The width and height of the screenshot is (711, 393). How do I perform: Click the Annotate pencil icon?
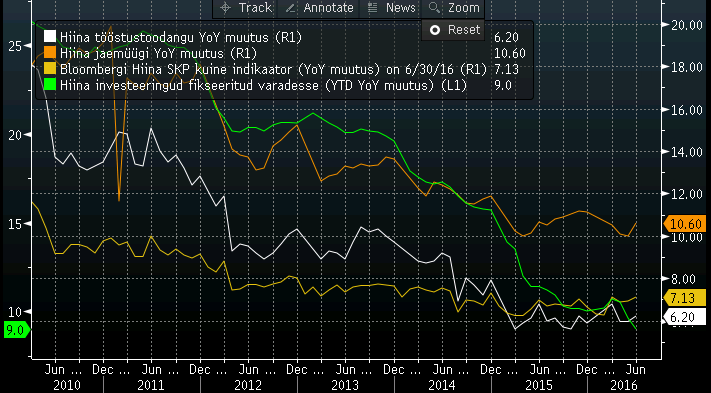(x=291, y=8)
